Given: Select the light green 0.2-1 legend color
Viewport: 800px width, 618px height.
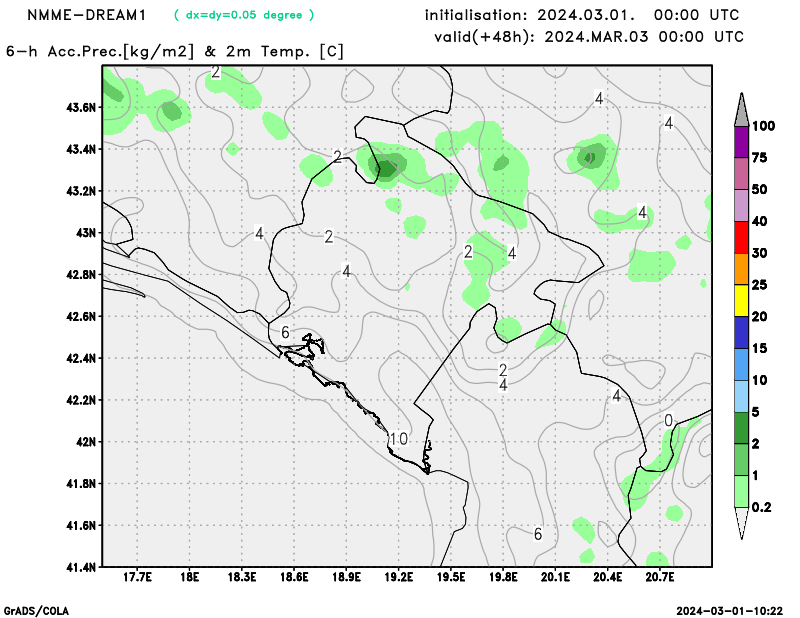Looking at the screenshot, I should [741, 491].
